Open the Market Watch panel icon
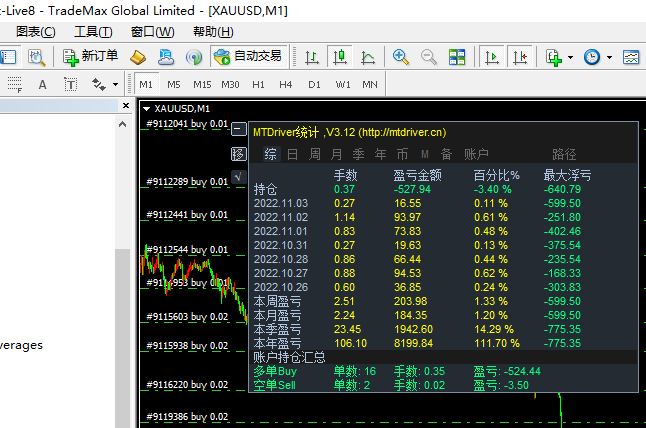646x428 pixels. (x=8, y=57)
